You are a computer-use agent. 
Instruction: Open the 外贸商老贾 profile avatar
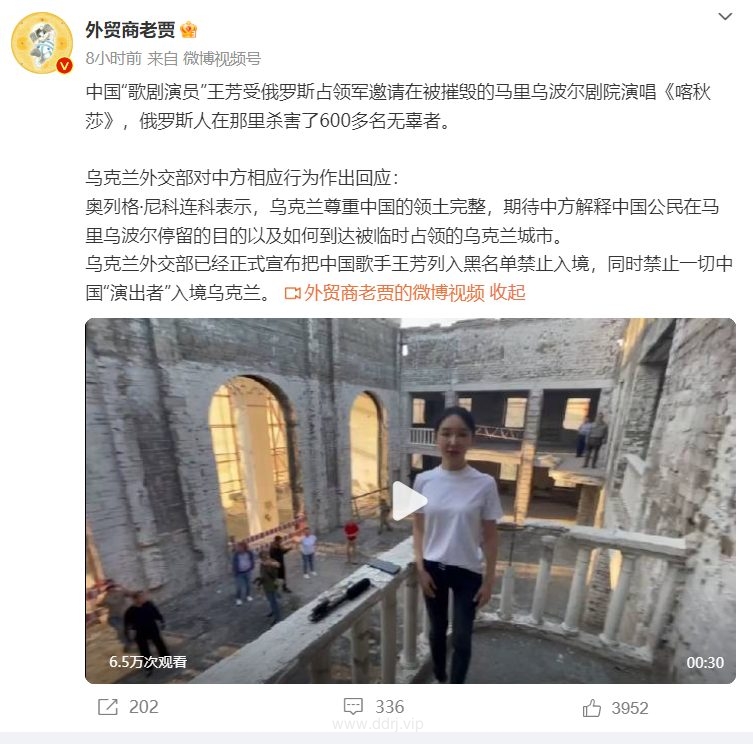pos(42,43)
